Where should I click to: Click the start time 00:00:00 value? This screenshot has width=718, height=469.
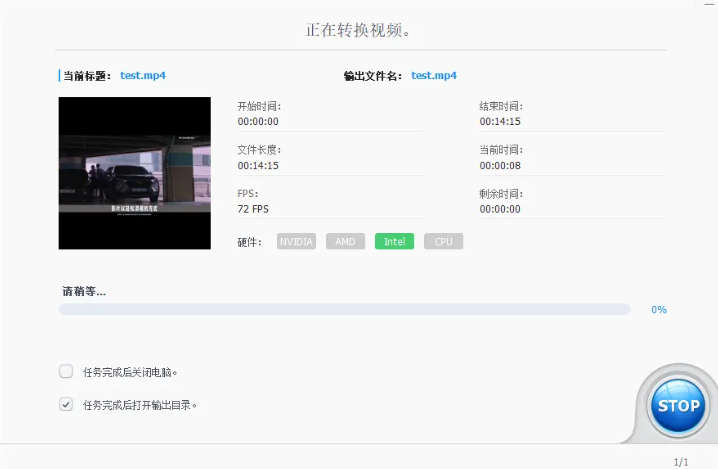click(258, 121)
